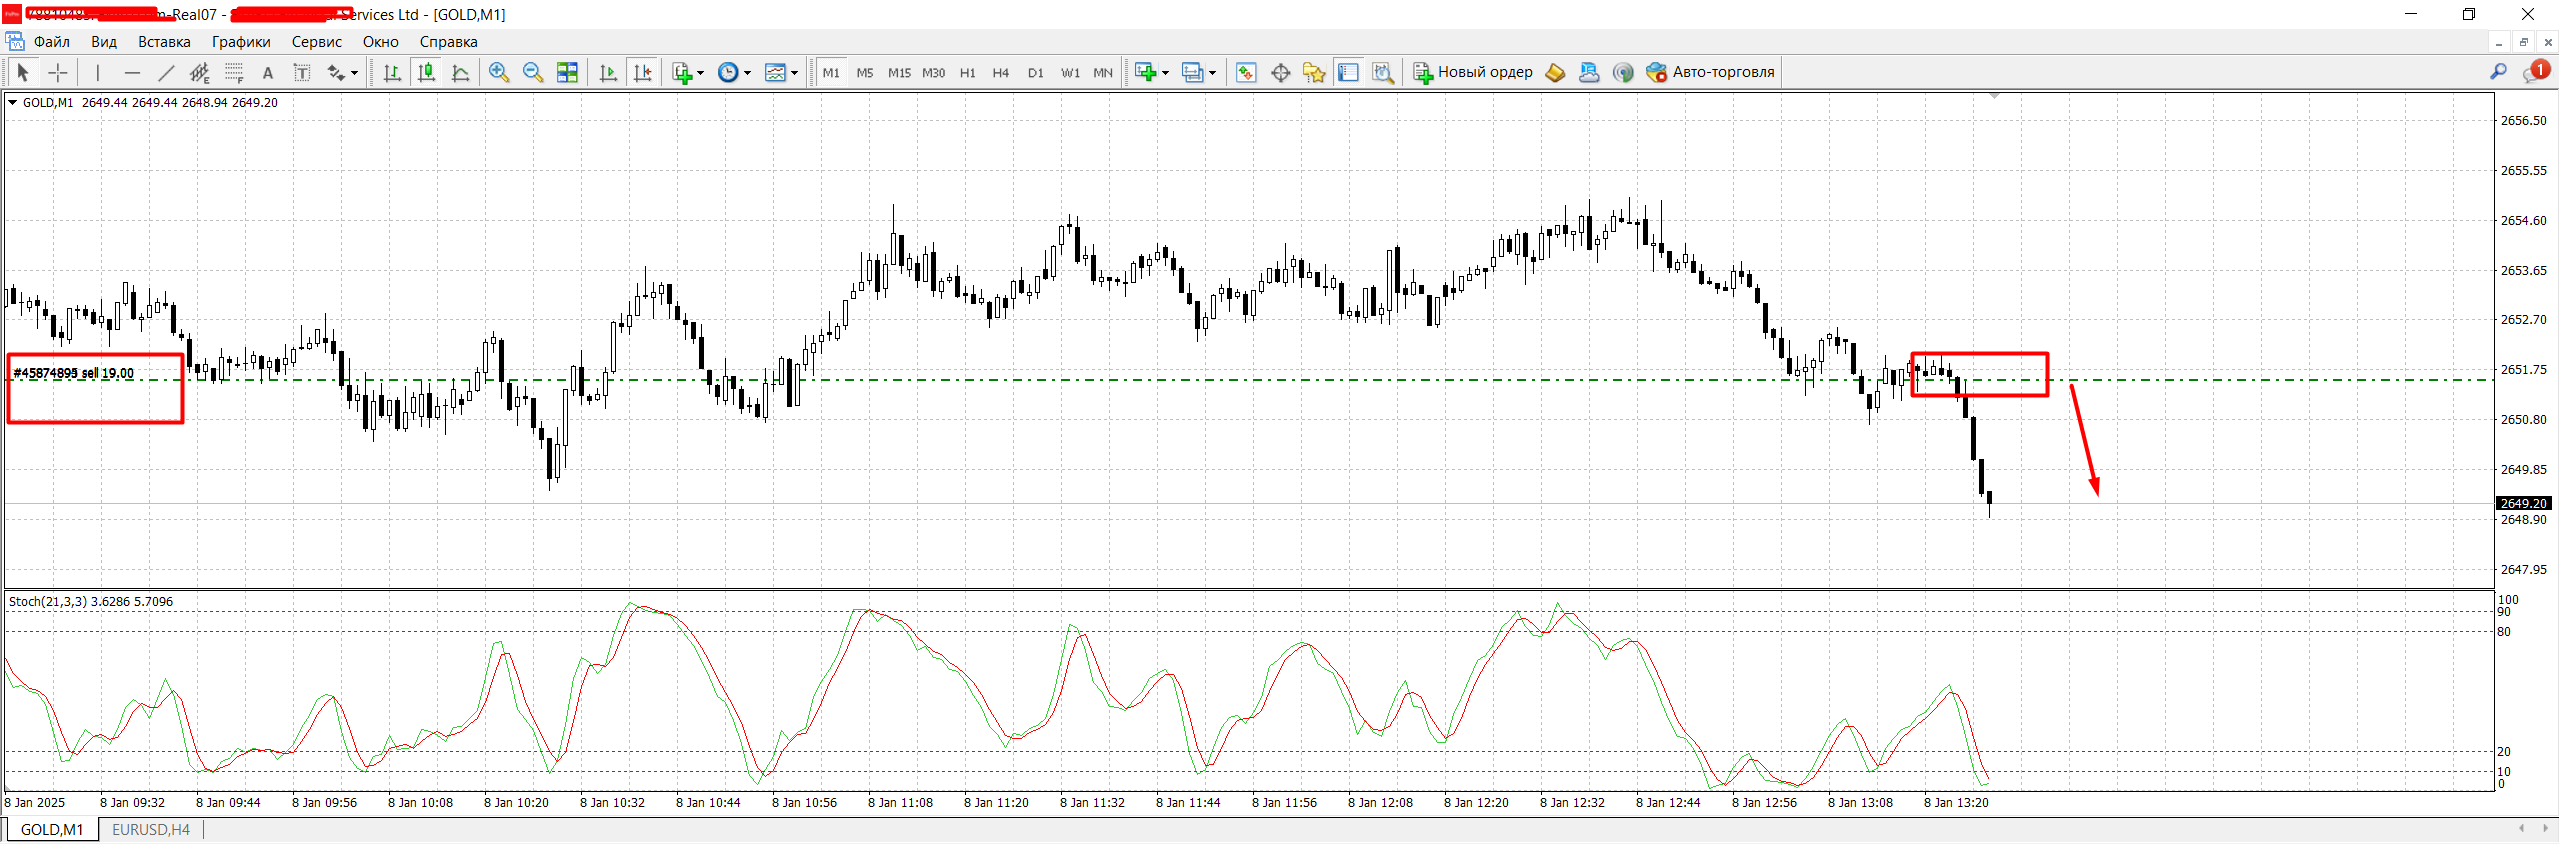
Task: Open the search magnifier icon
Action: click(x=2498, y=72)
